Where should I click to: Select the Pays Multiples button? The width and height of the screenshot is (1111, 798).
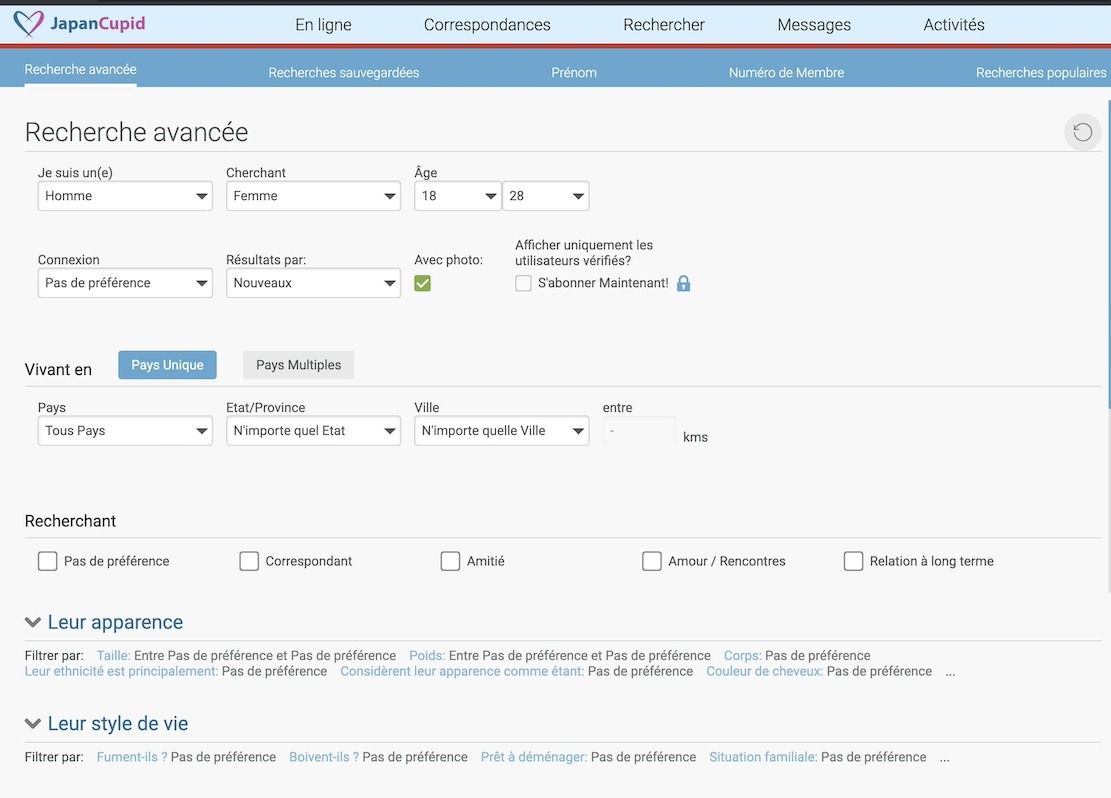tap(298, 365)
